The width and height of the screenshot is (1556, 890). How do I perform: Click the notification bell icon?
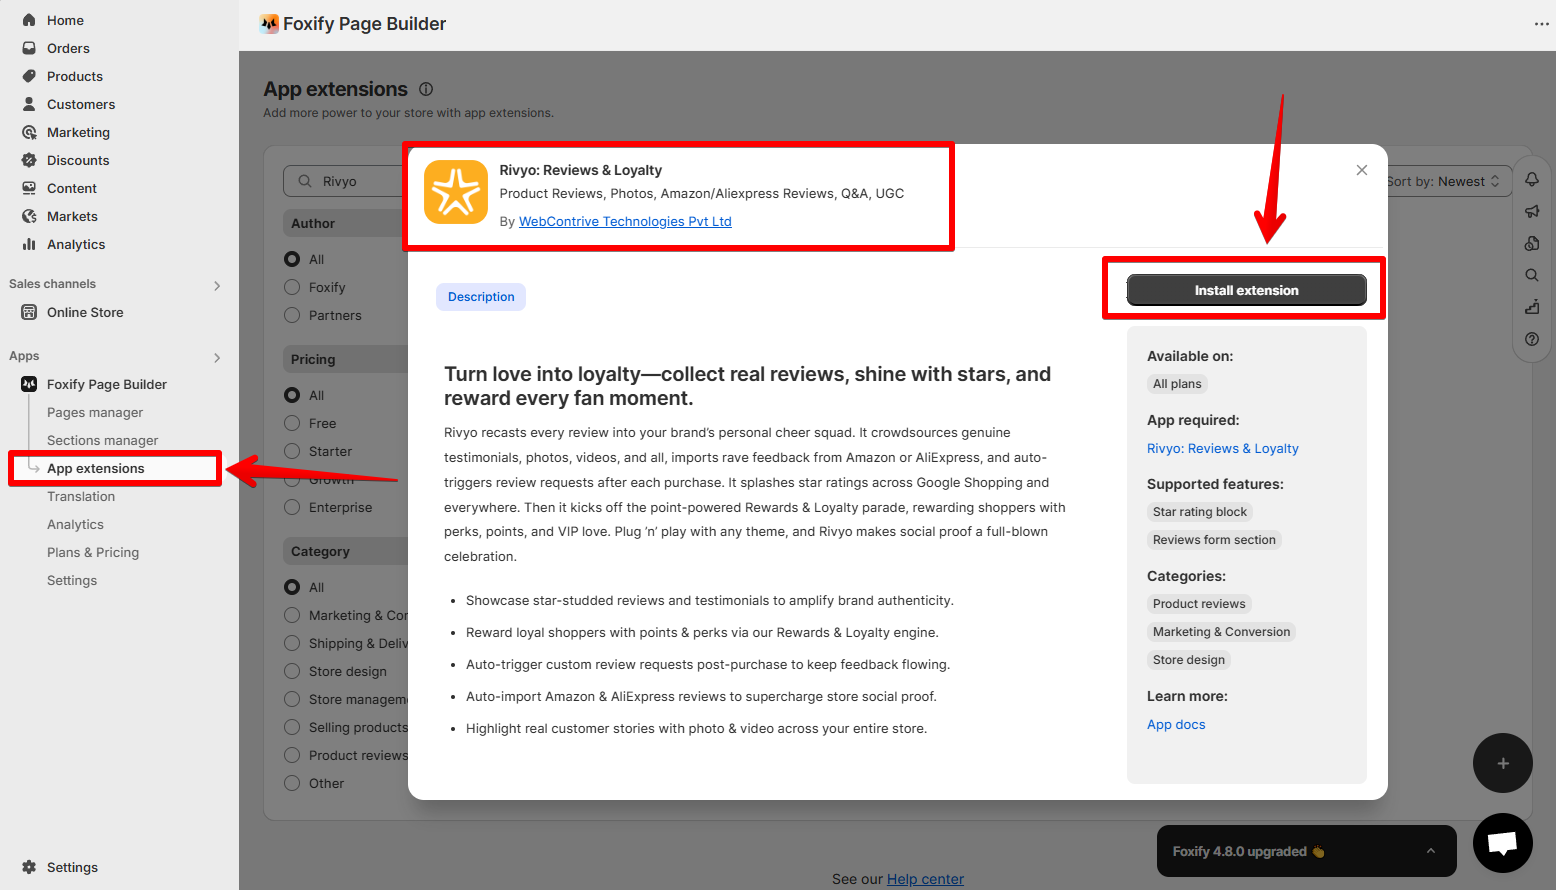click(1531, 179)
